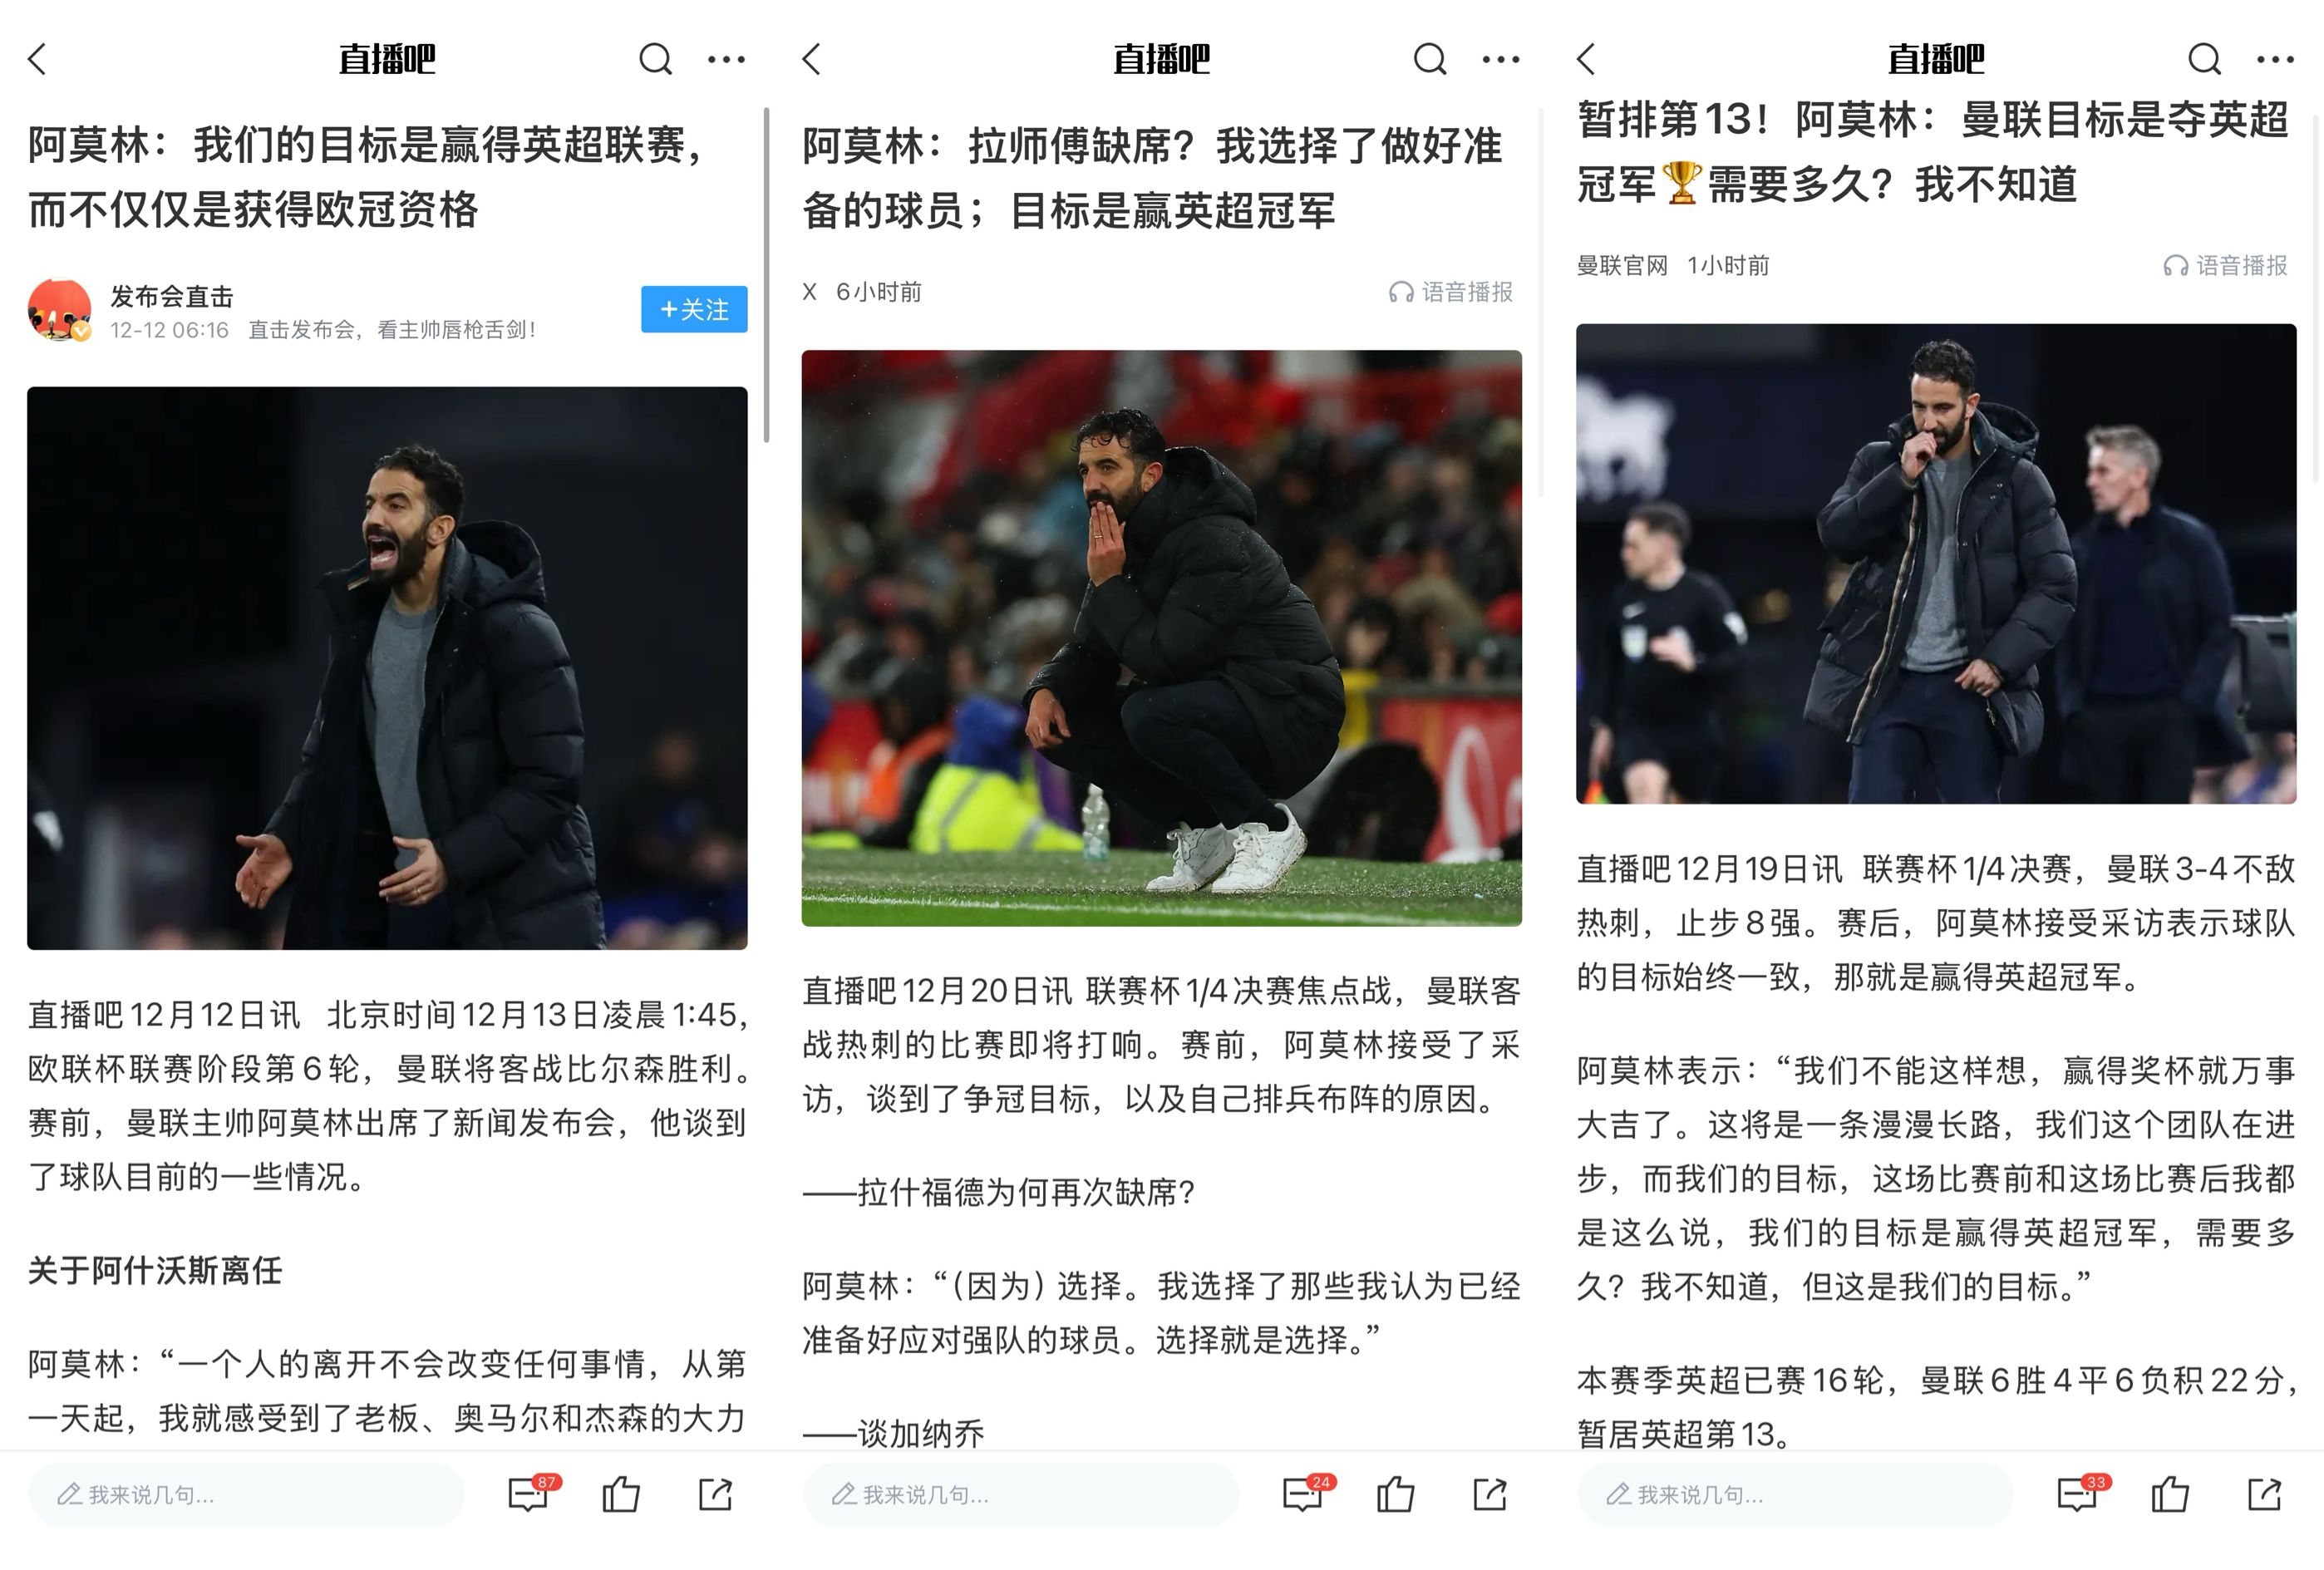The width and height of the screenshot is (2324, 1570).
Task: Open the 发布会直击 author avatar
Action: coord(60,310)
